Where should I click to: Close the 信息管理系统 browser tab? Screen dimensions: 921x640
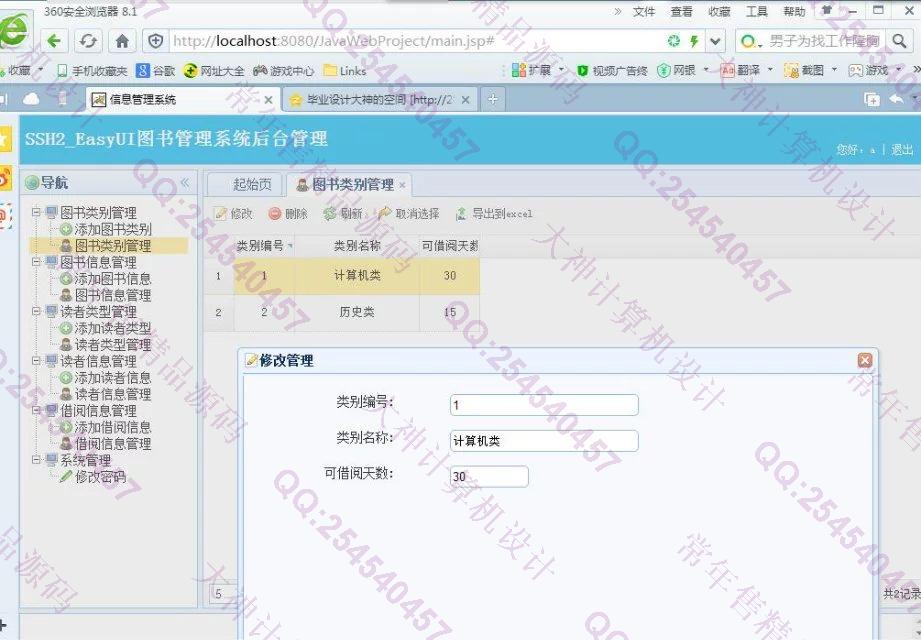[x=268, y=100]
